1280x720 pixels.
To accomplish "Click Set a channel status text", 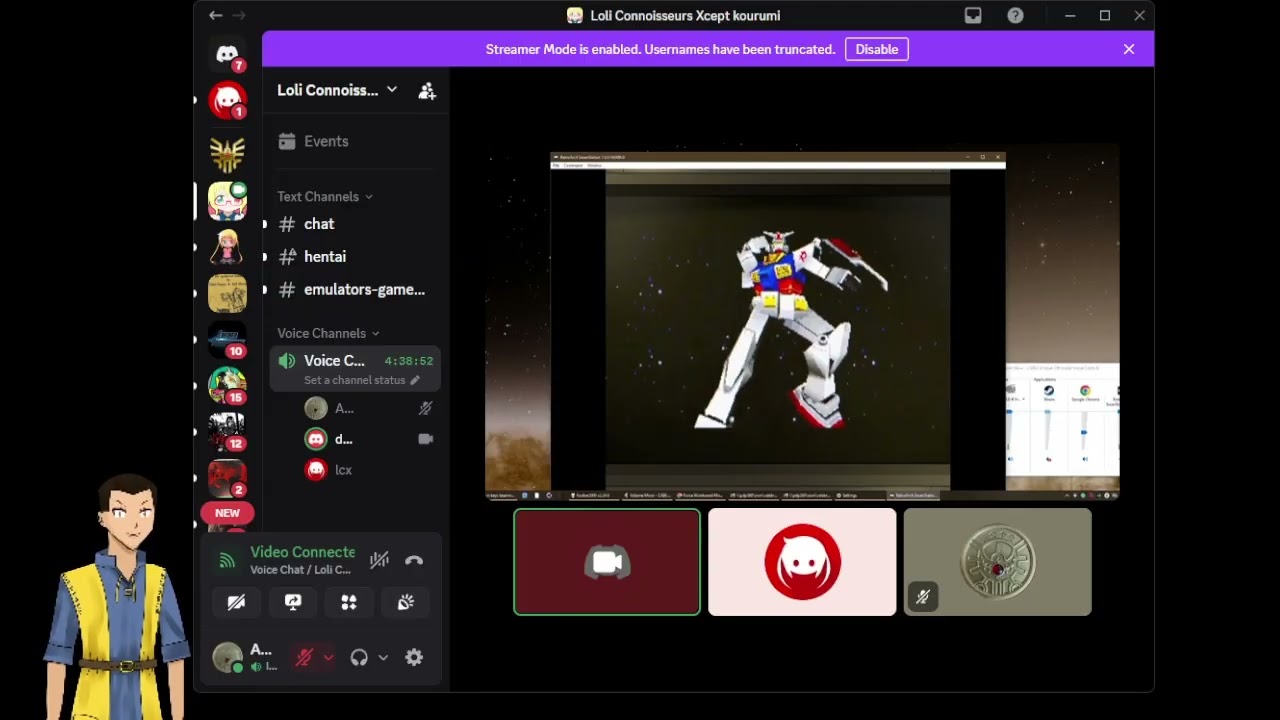I will click(355, 380).
